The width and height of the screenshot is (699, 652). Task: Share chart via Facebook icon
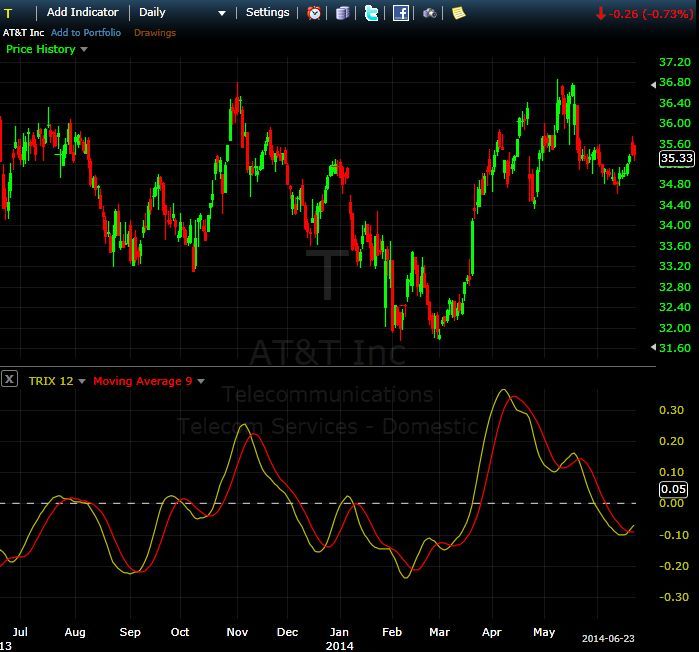coord(401,13)
